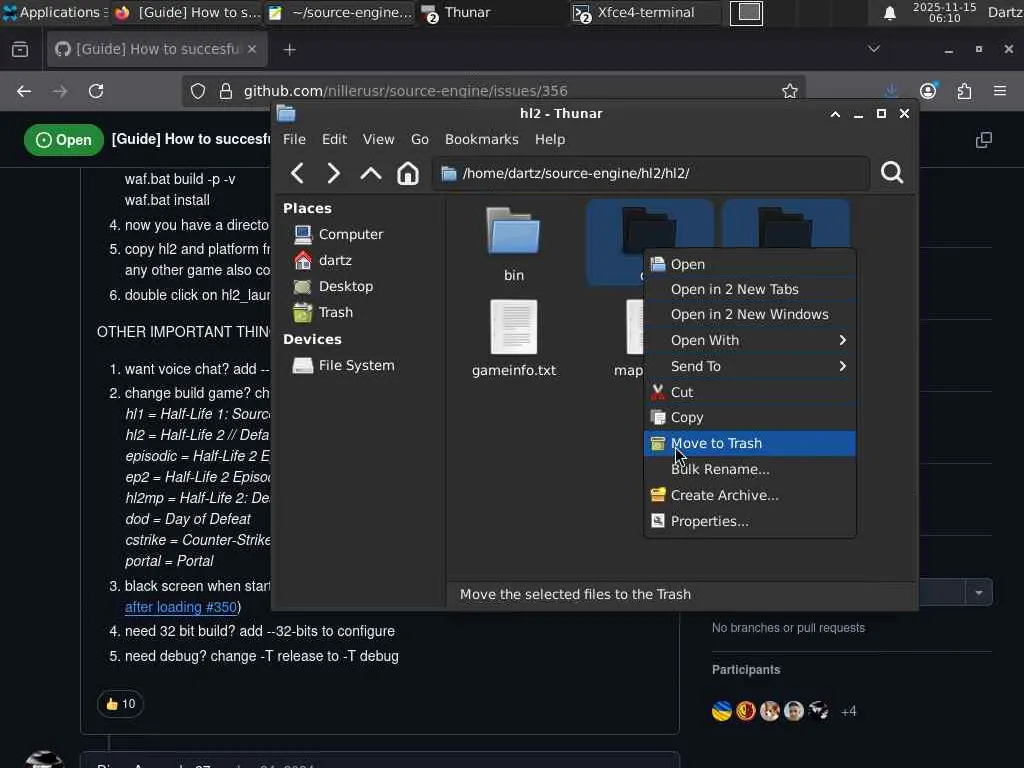
Task: Open Firefox hamburger menu
Action: click(1000, 91)
